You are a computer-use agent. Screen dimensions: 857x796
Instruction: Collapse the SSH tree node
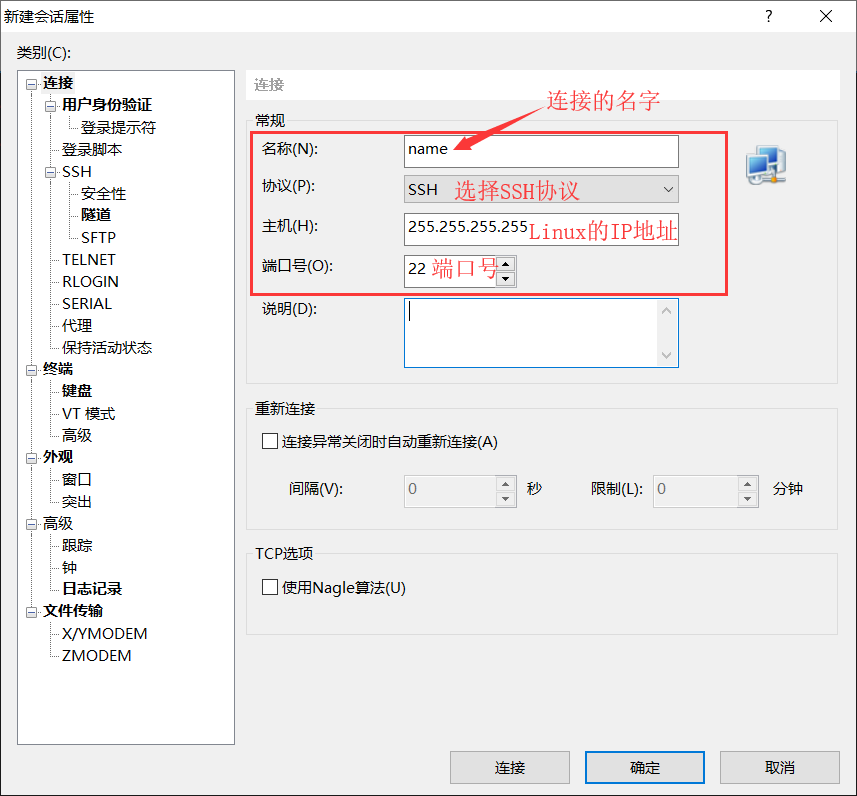pos(51,173)
